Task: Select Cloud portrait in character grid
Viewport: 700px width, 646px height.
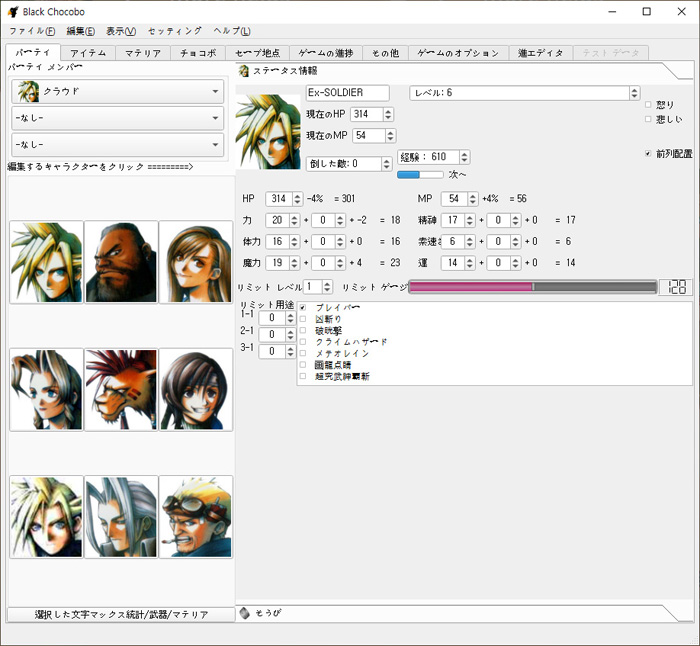Action: 46,262
